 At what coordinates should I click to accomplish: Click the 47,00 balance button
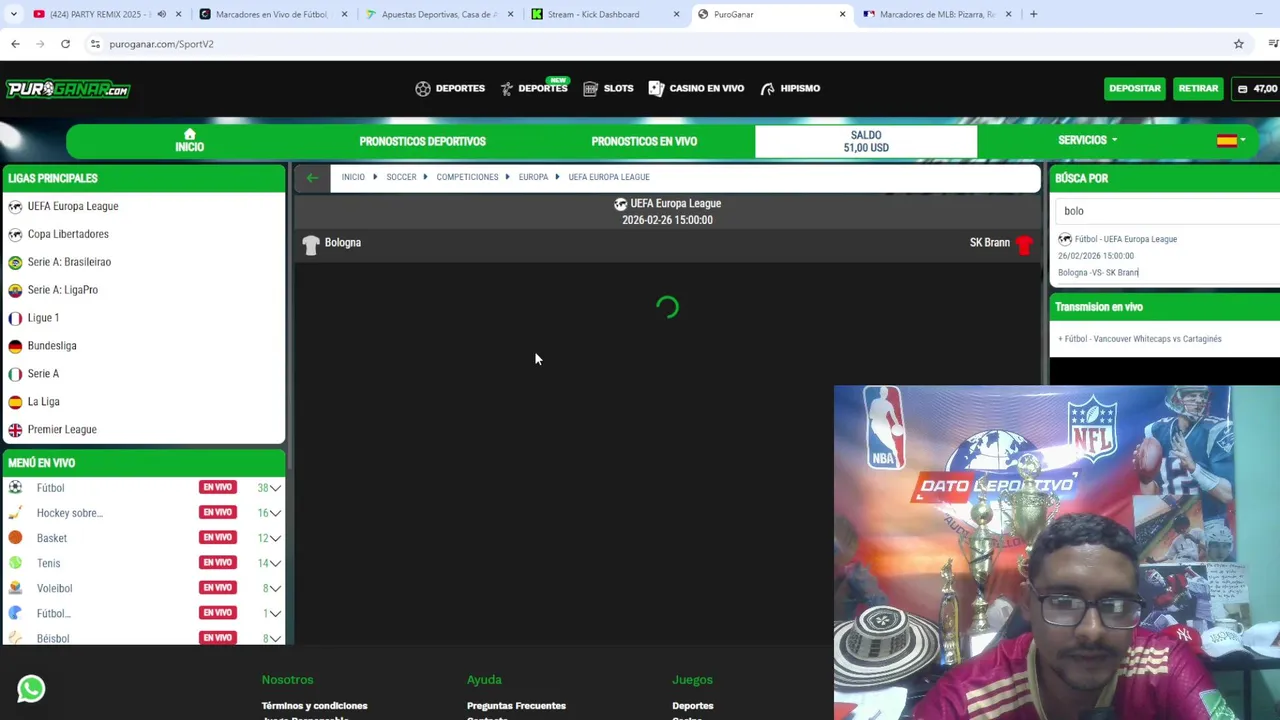1256,88
